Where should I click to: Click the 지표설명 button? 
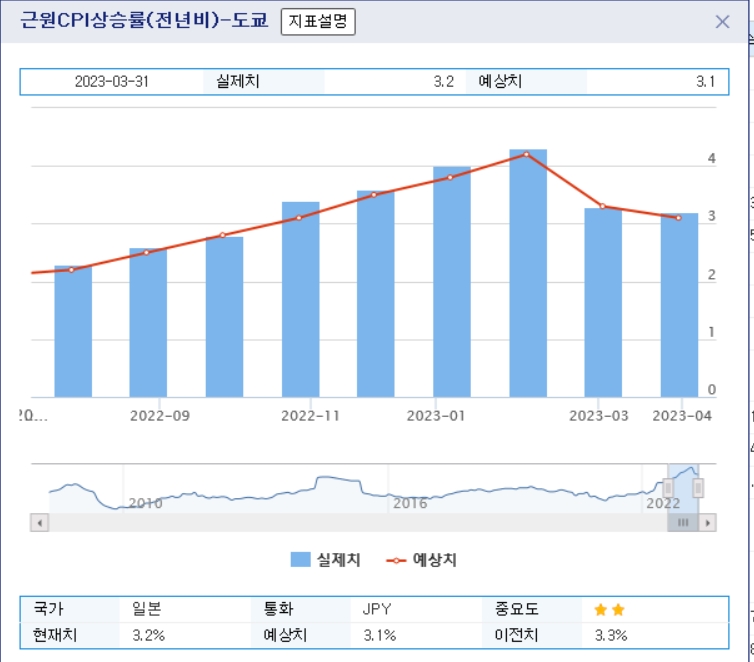318,22
